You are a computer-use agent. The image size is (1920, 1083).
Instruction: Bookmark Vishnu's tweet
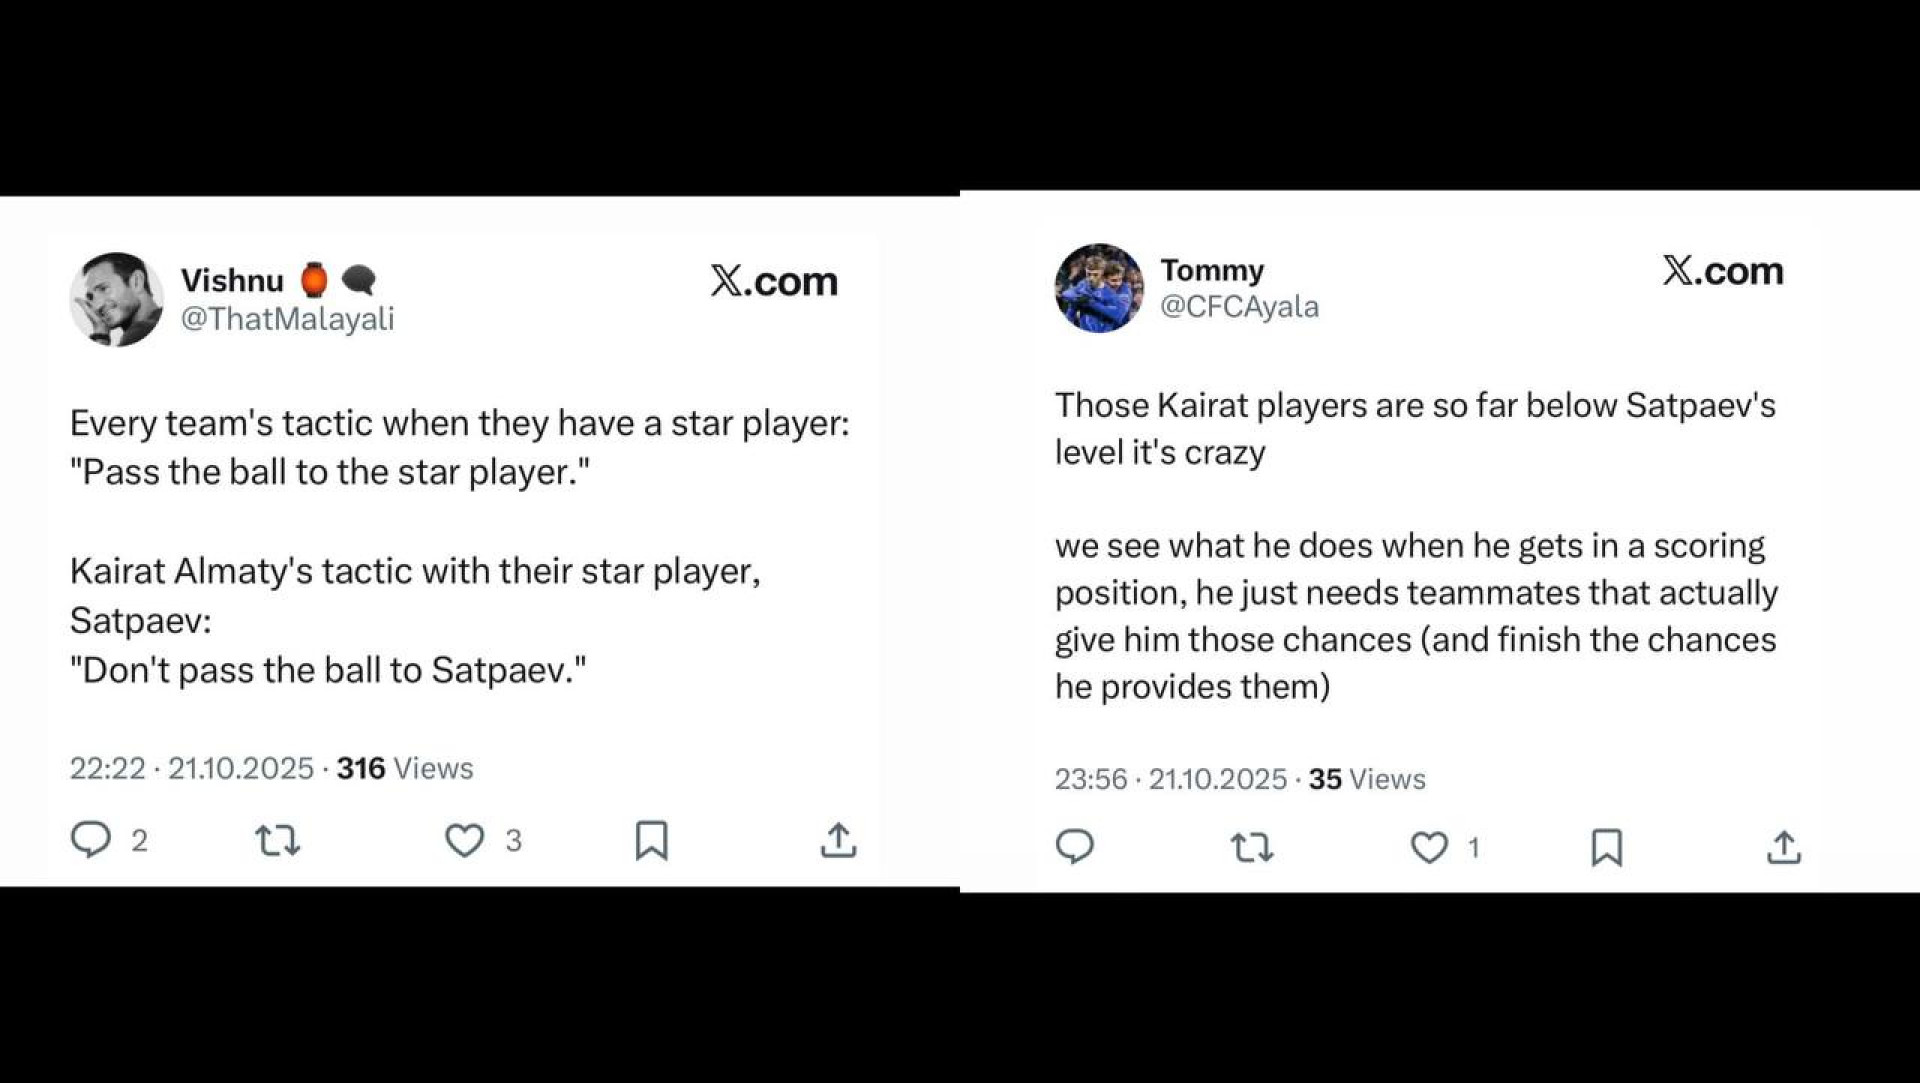[x=651, y=840]
